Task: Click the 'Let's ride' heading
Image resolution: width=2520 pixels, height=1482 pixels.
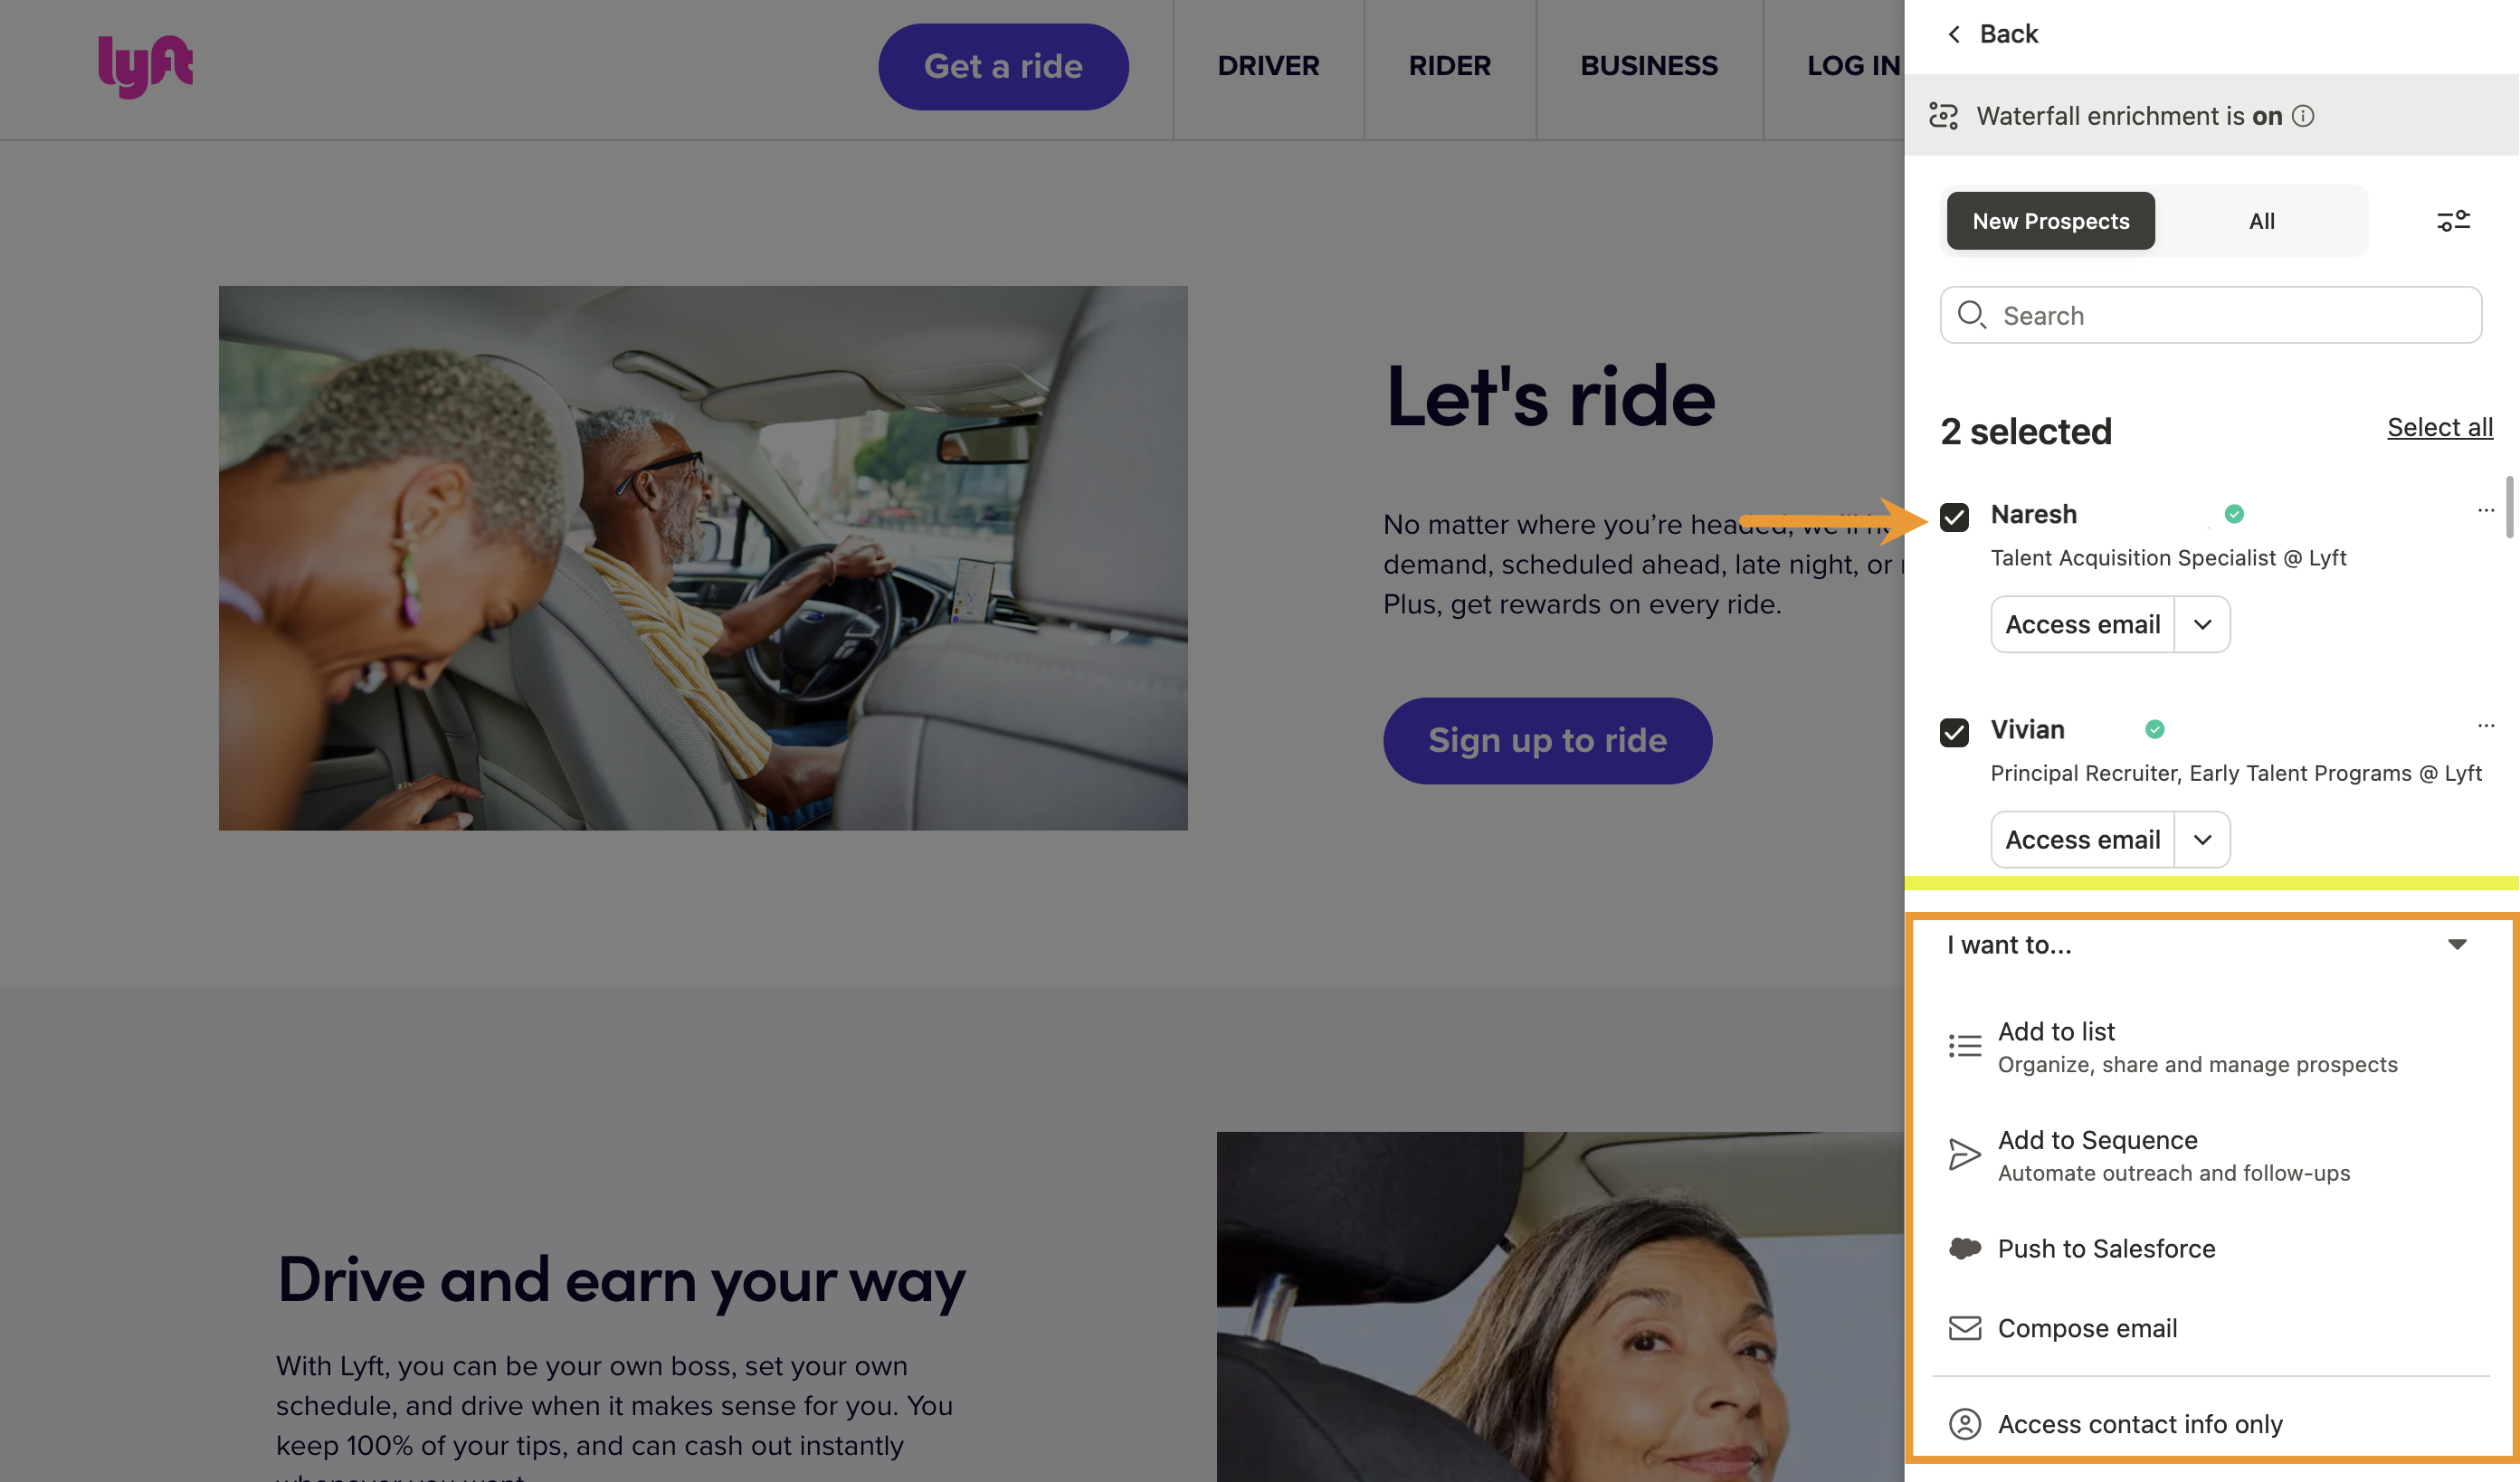Action: (1550, 397)
